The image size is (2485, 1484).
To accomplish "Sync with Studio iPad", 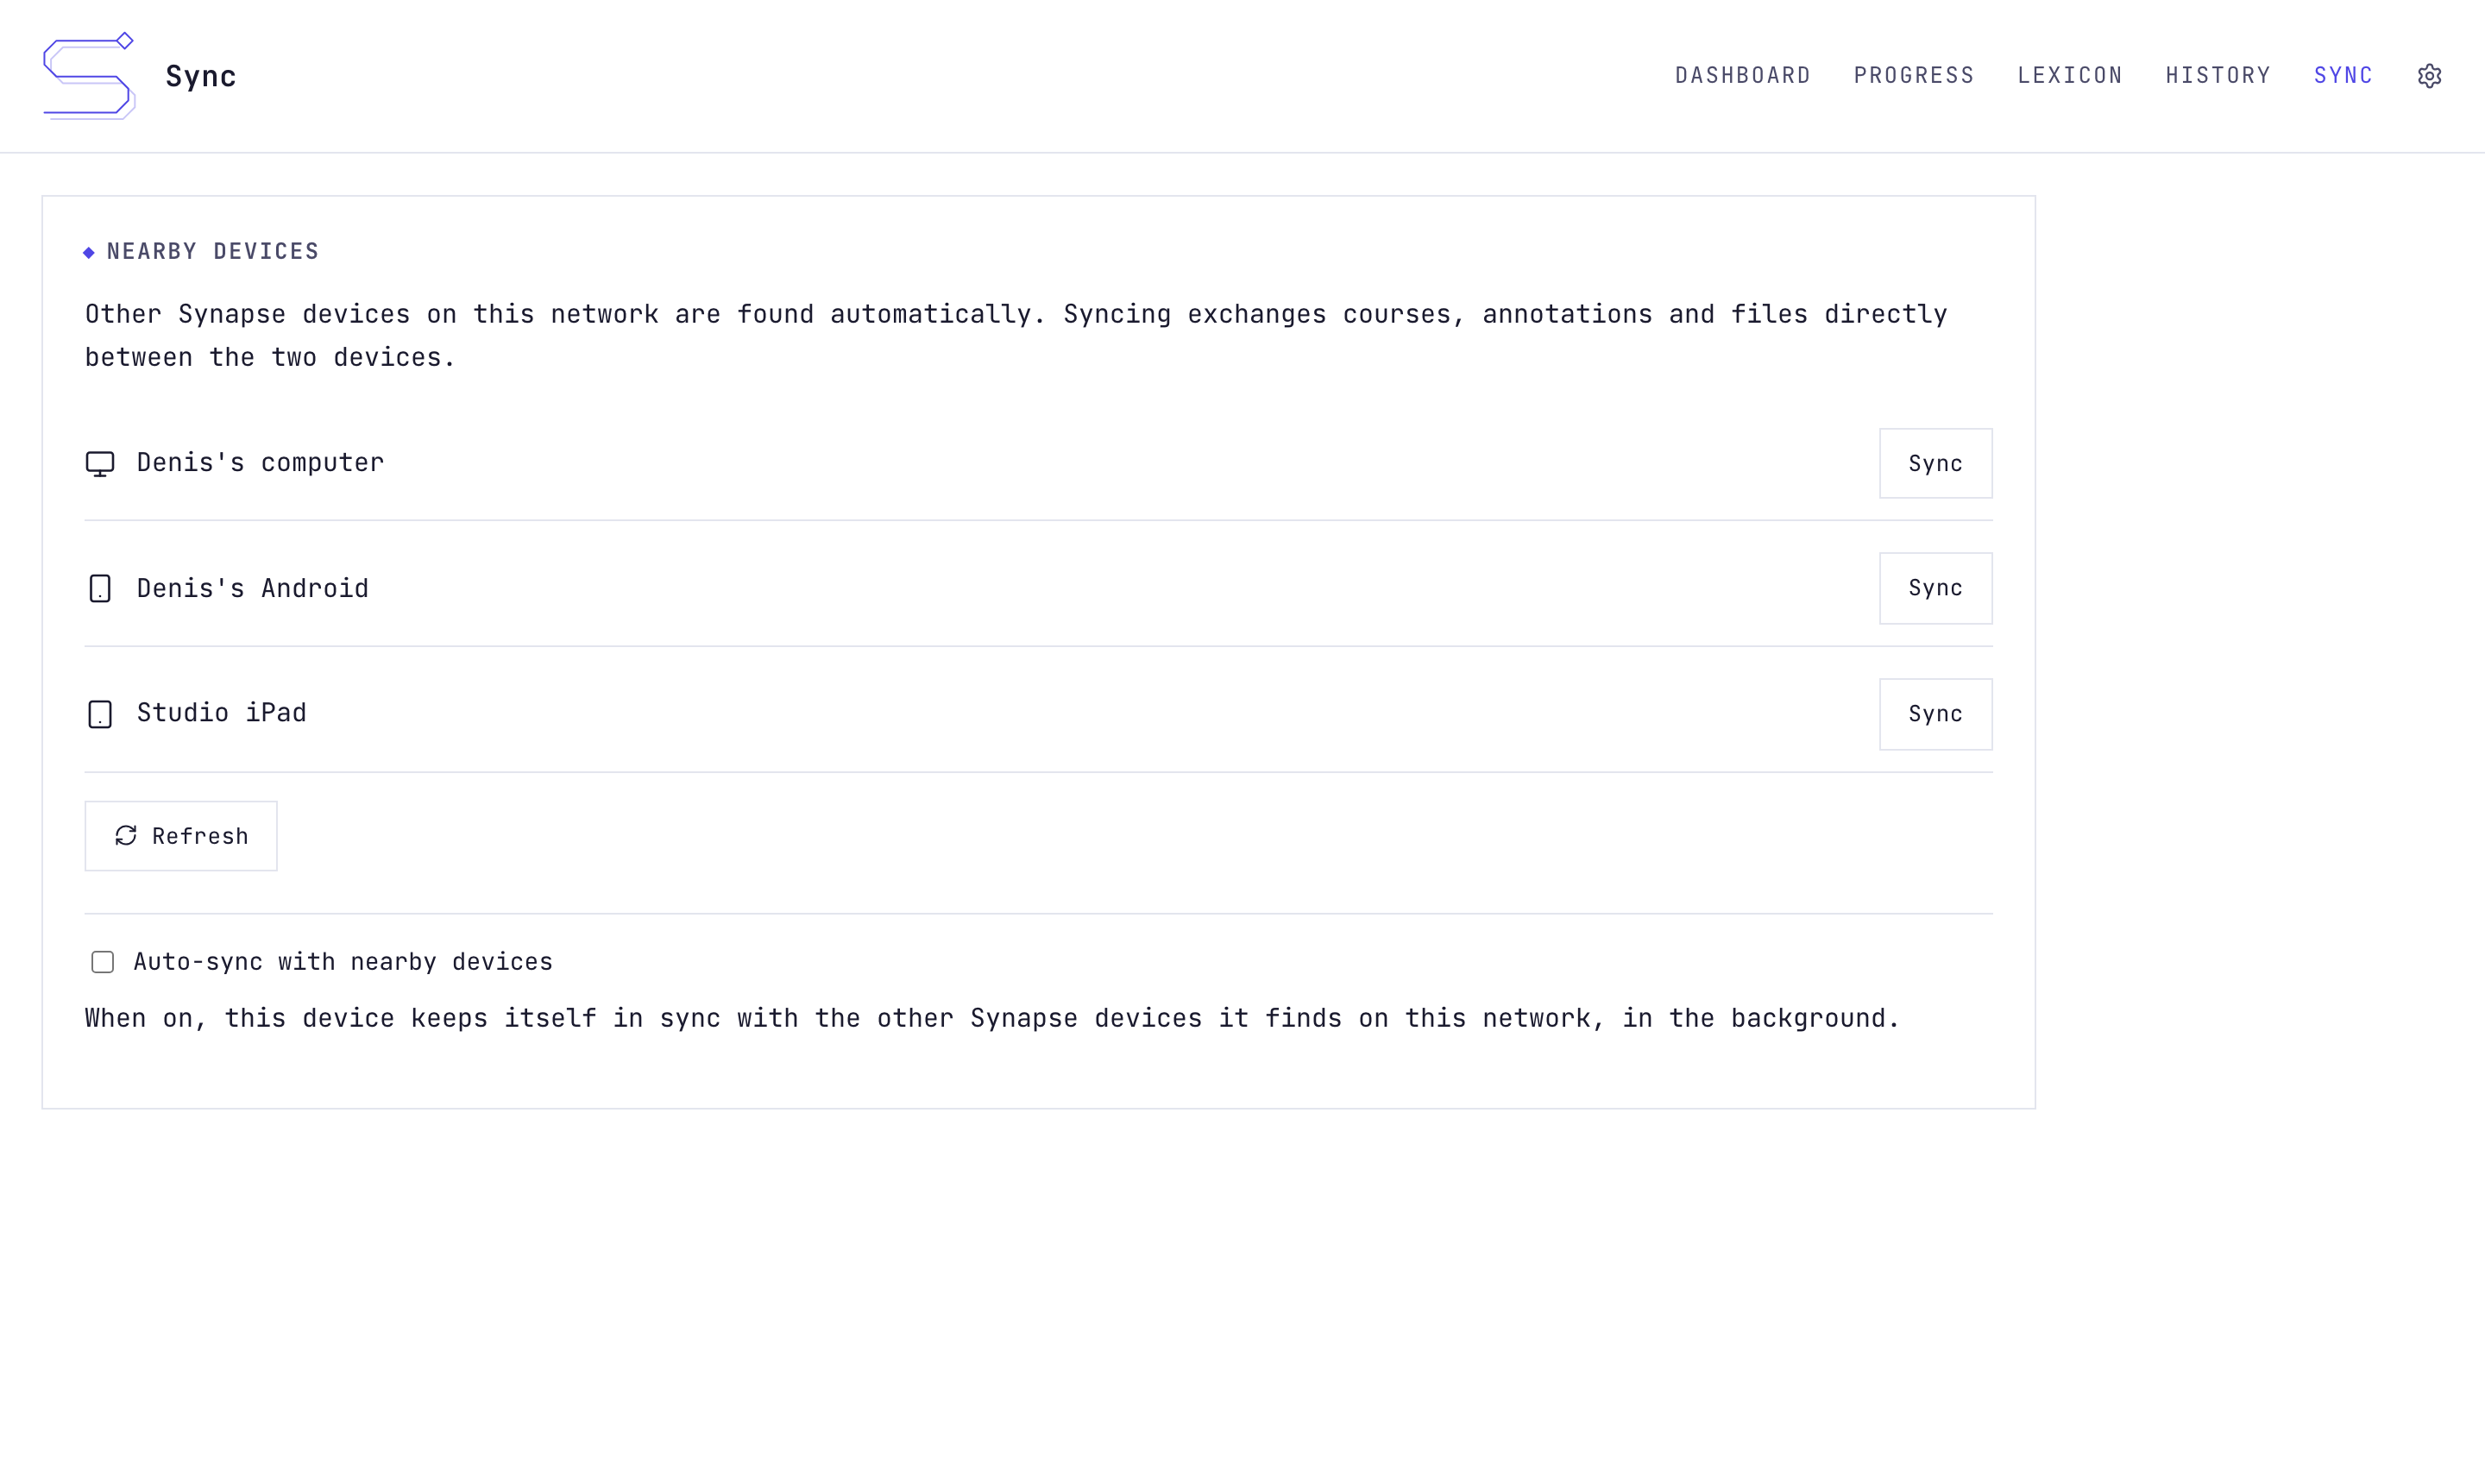I will 1935,714.
